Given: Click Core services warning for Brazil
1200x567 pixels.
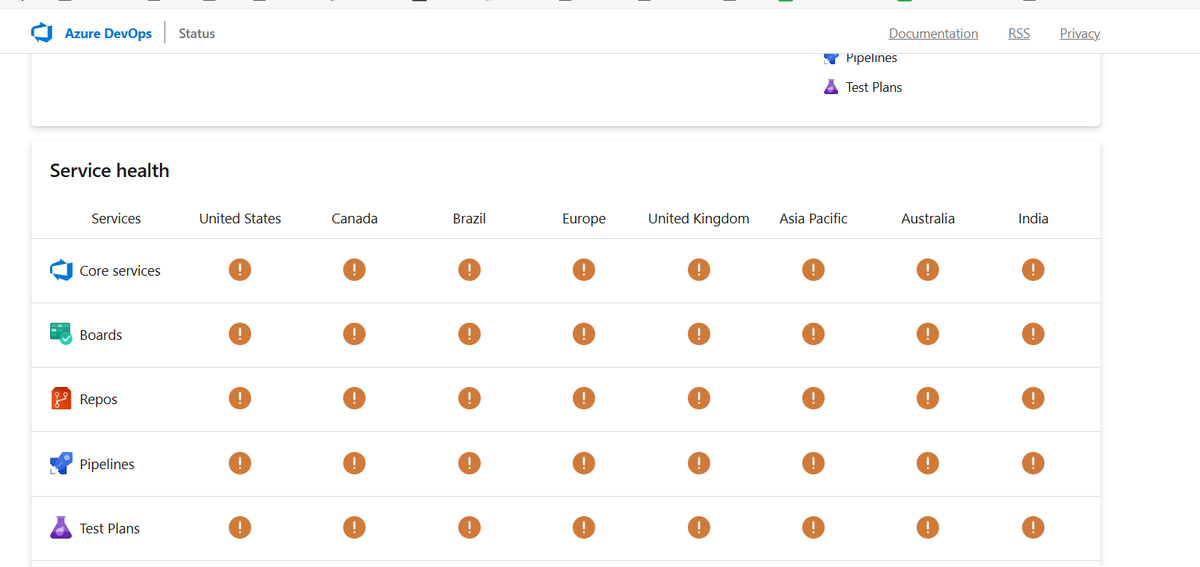Looking at the screenshot, I should tap(469, 269).
